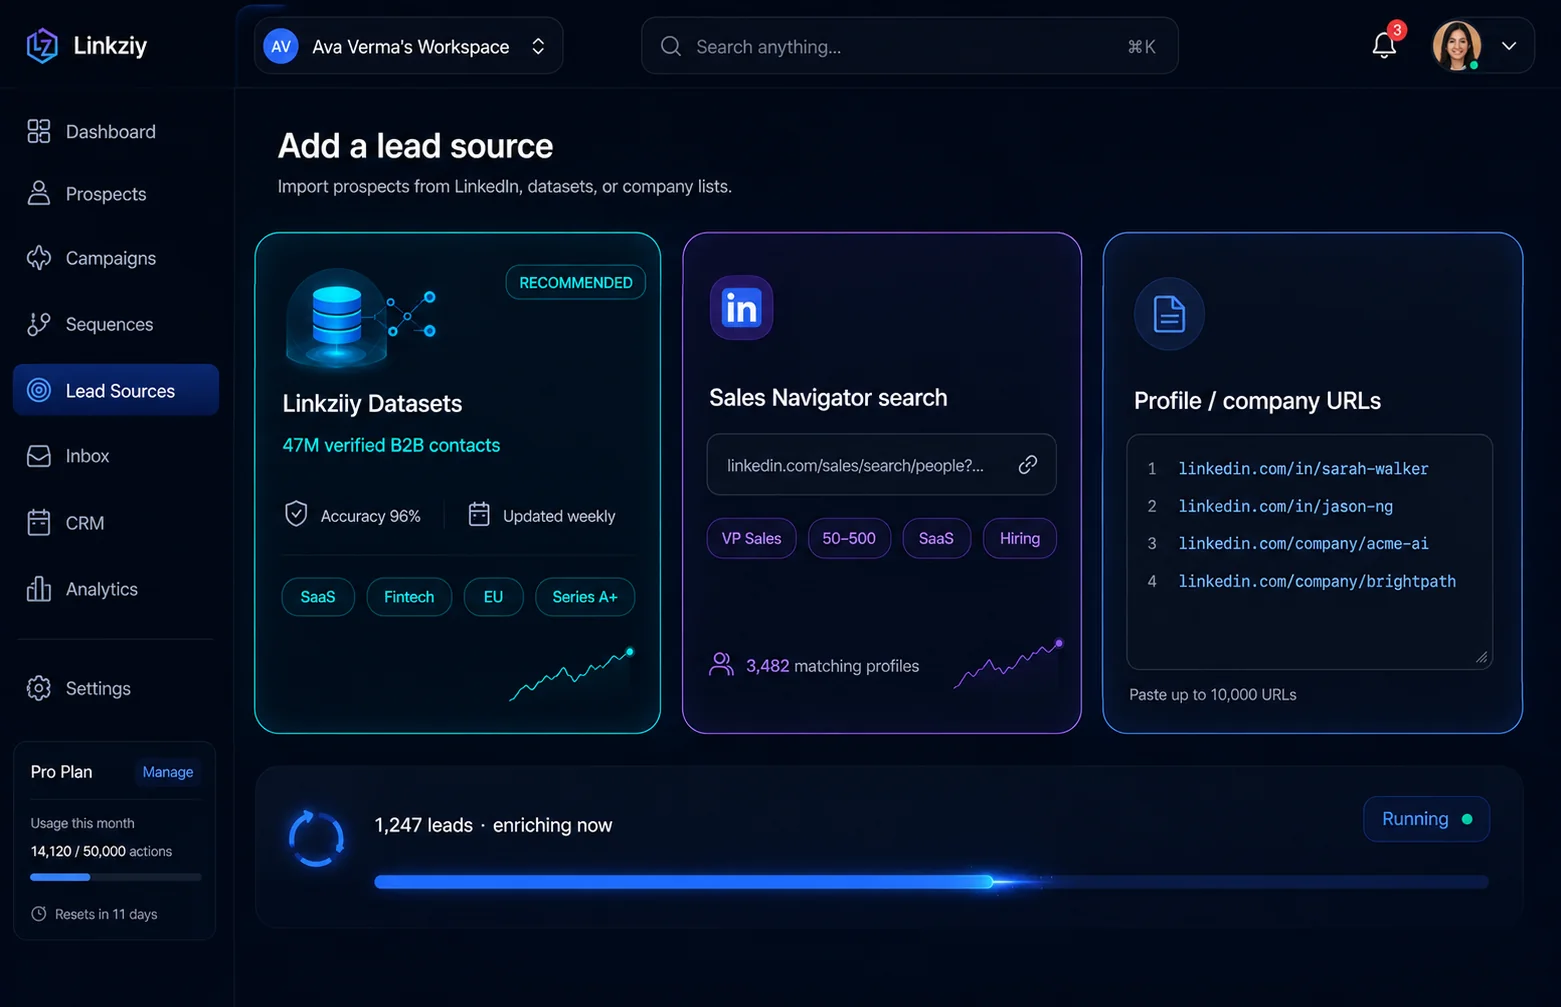Click the link chain icon in URL field
The width and height of the screenshot is (1561, 1007).
(x=1027, y=464)
